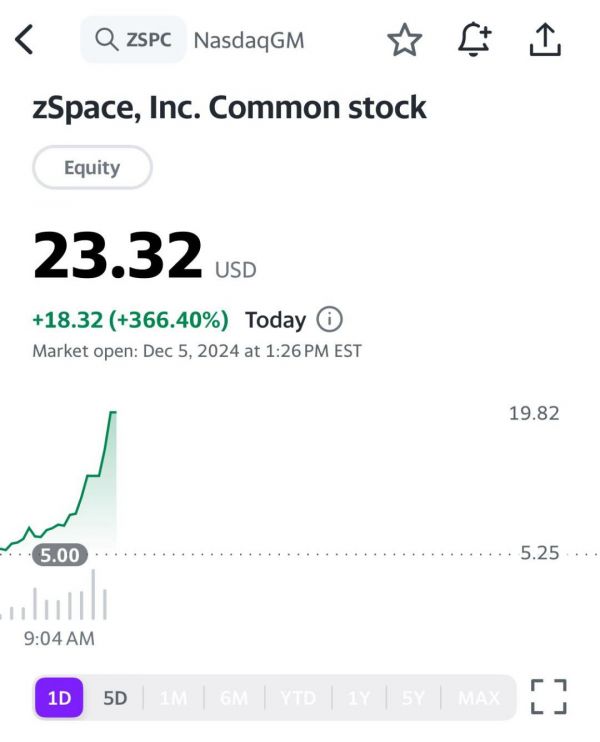Select the 1D chart range
Screen dimensions: 600x742
(x=60, y=697)
